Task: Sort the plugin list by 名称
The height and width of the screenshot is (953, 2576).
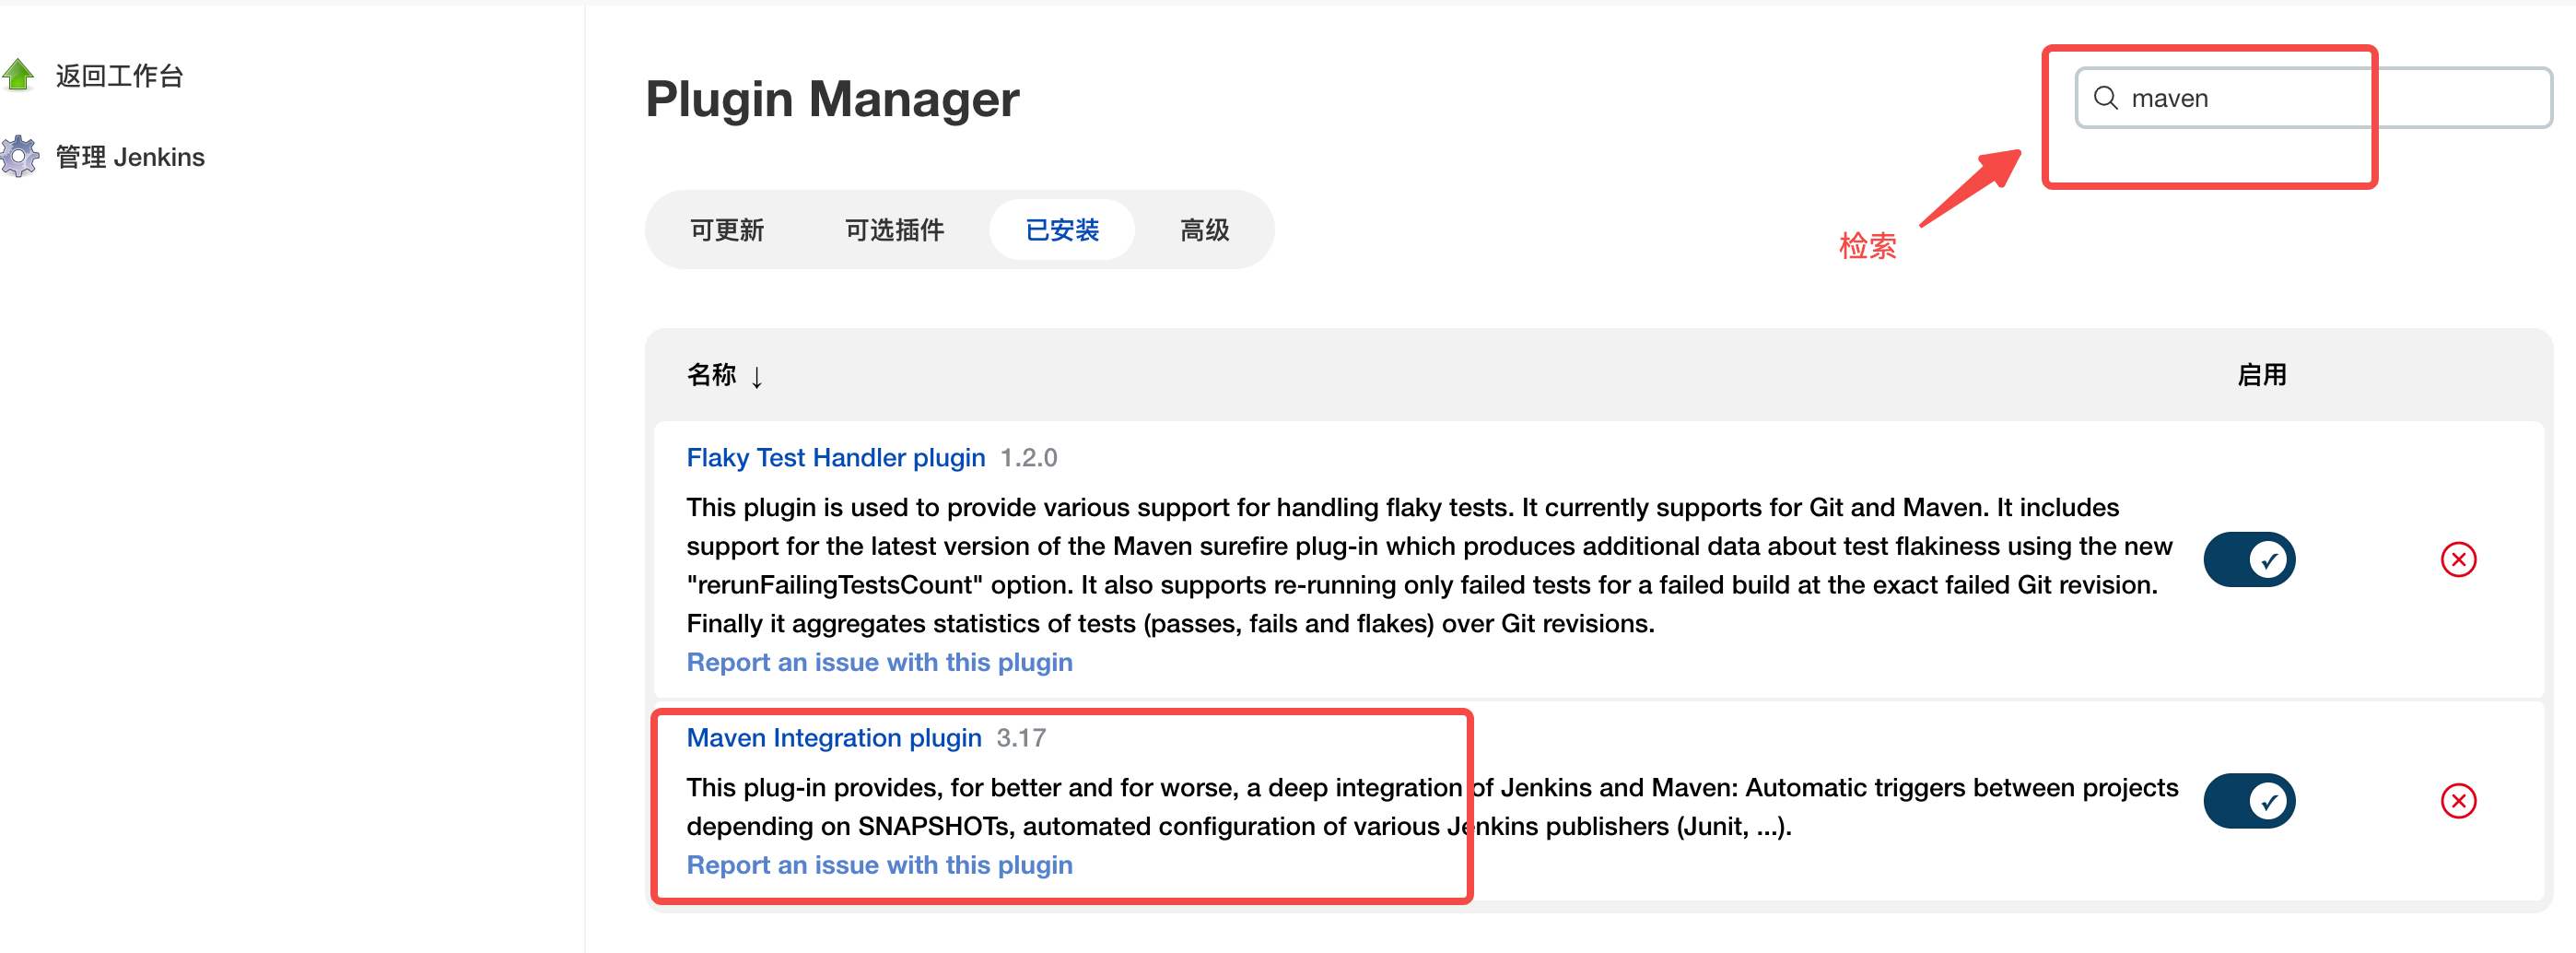Action: click(x=712, y=374)
